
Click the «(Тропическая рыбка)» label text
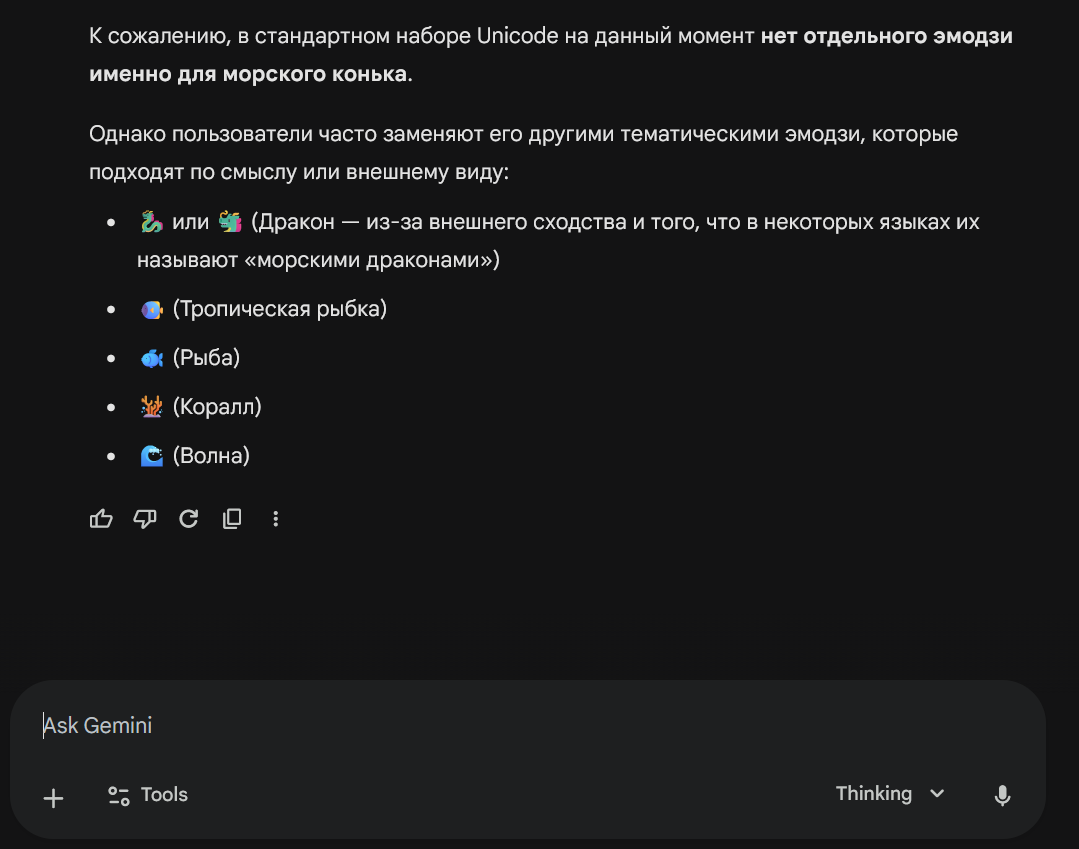(x=280, y=309)
